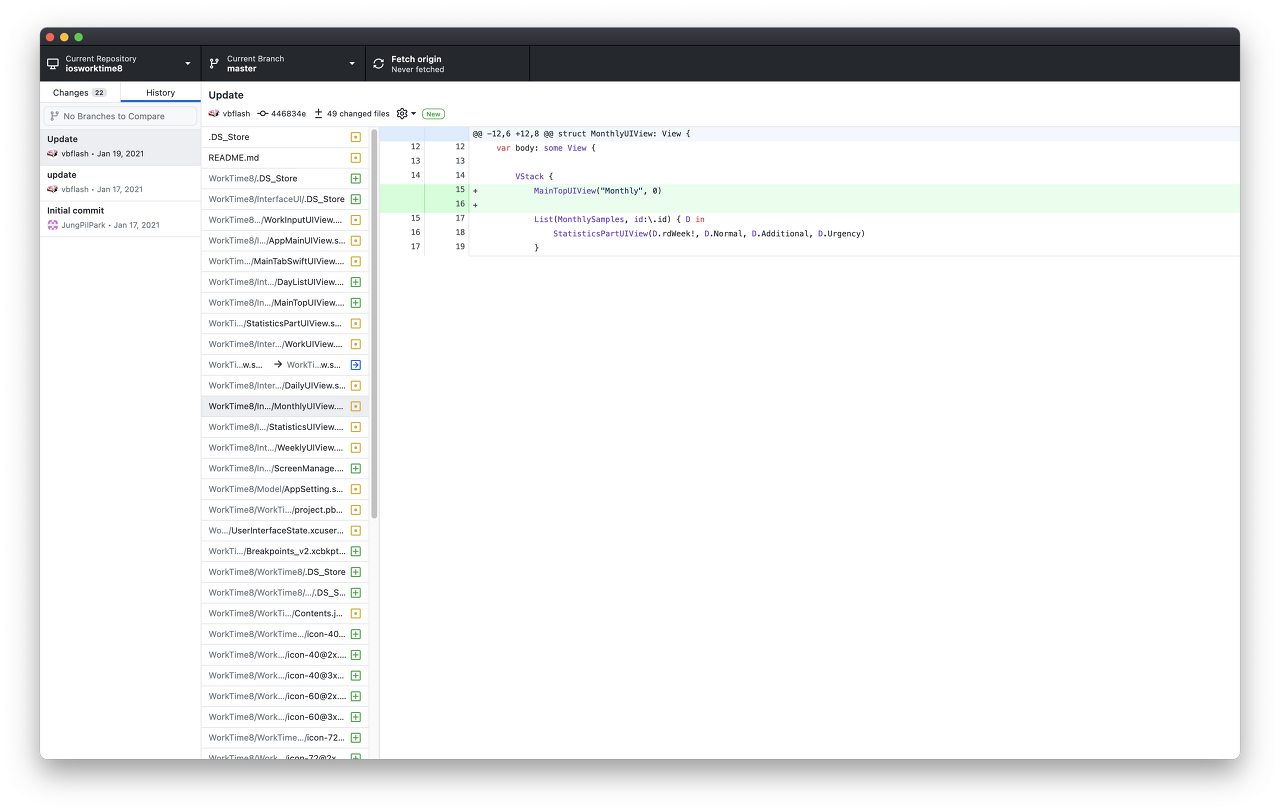Select the MainTabSwiftUIView file row
The width and height of the screenshot is (1280, 812).
pos(285,261)
